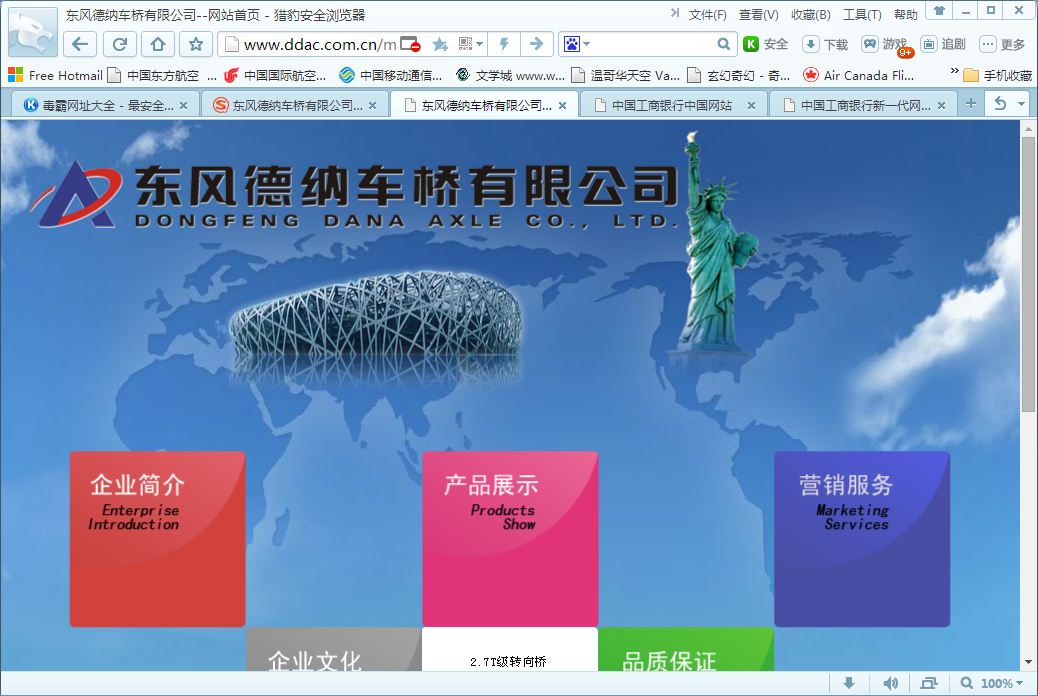Open the 营销服务 Marketing Services tile
Screen dimensions: 1038x696
click(x=861, y=539)
